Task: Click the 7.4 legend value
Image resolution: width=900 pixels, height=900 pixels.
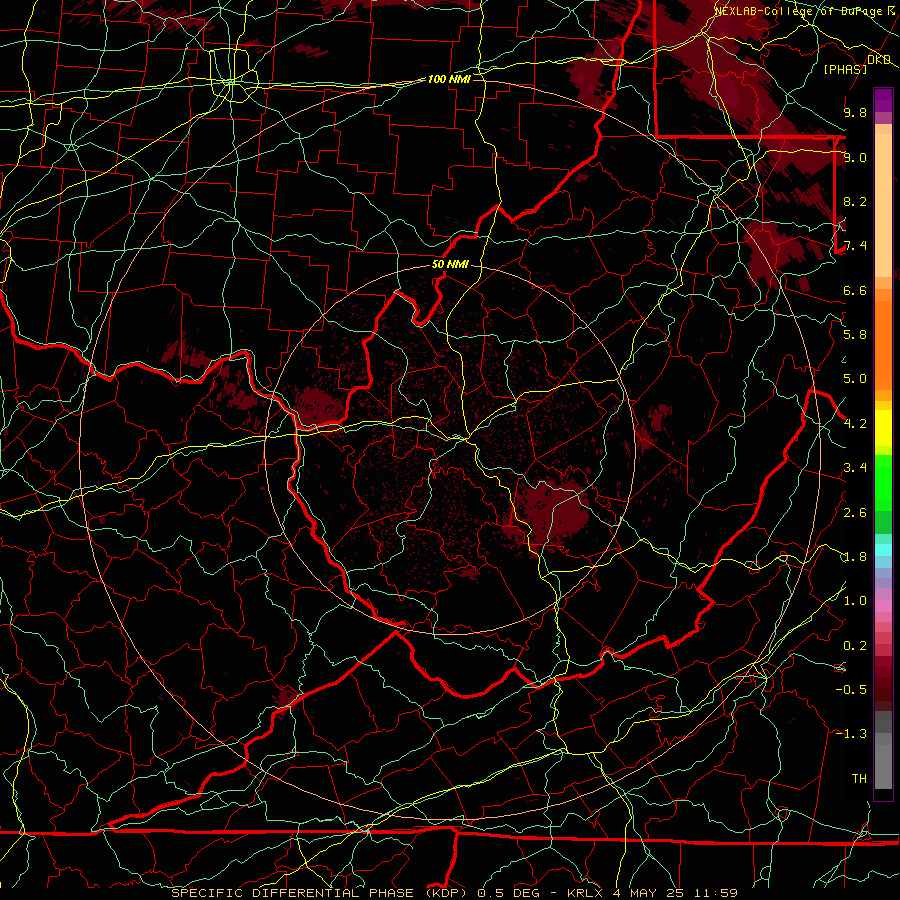Action: coord(855,246)
